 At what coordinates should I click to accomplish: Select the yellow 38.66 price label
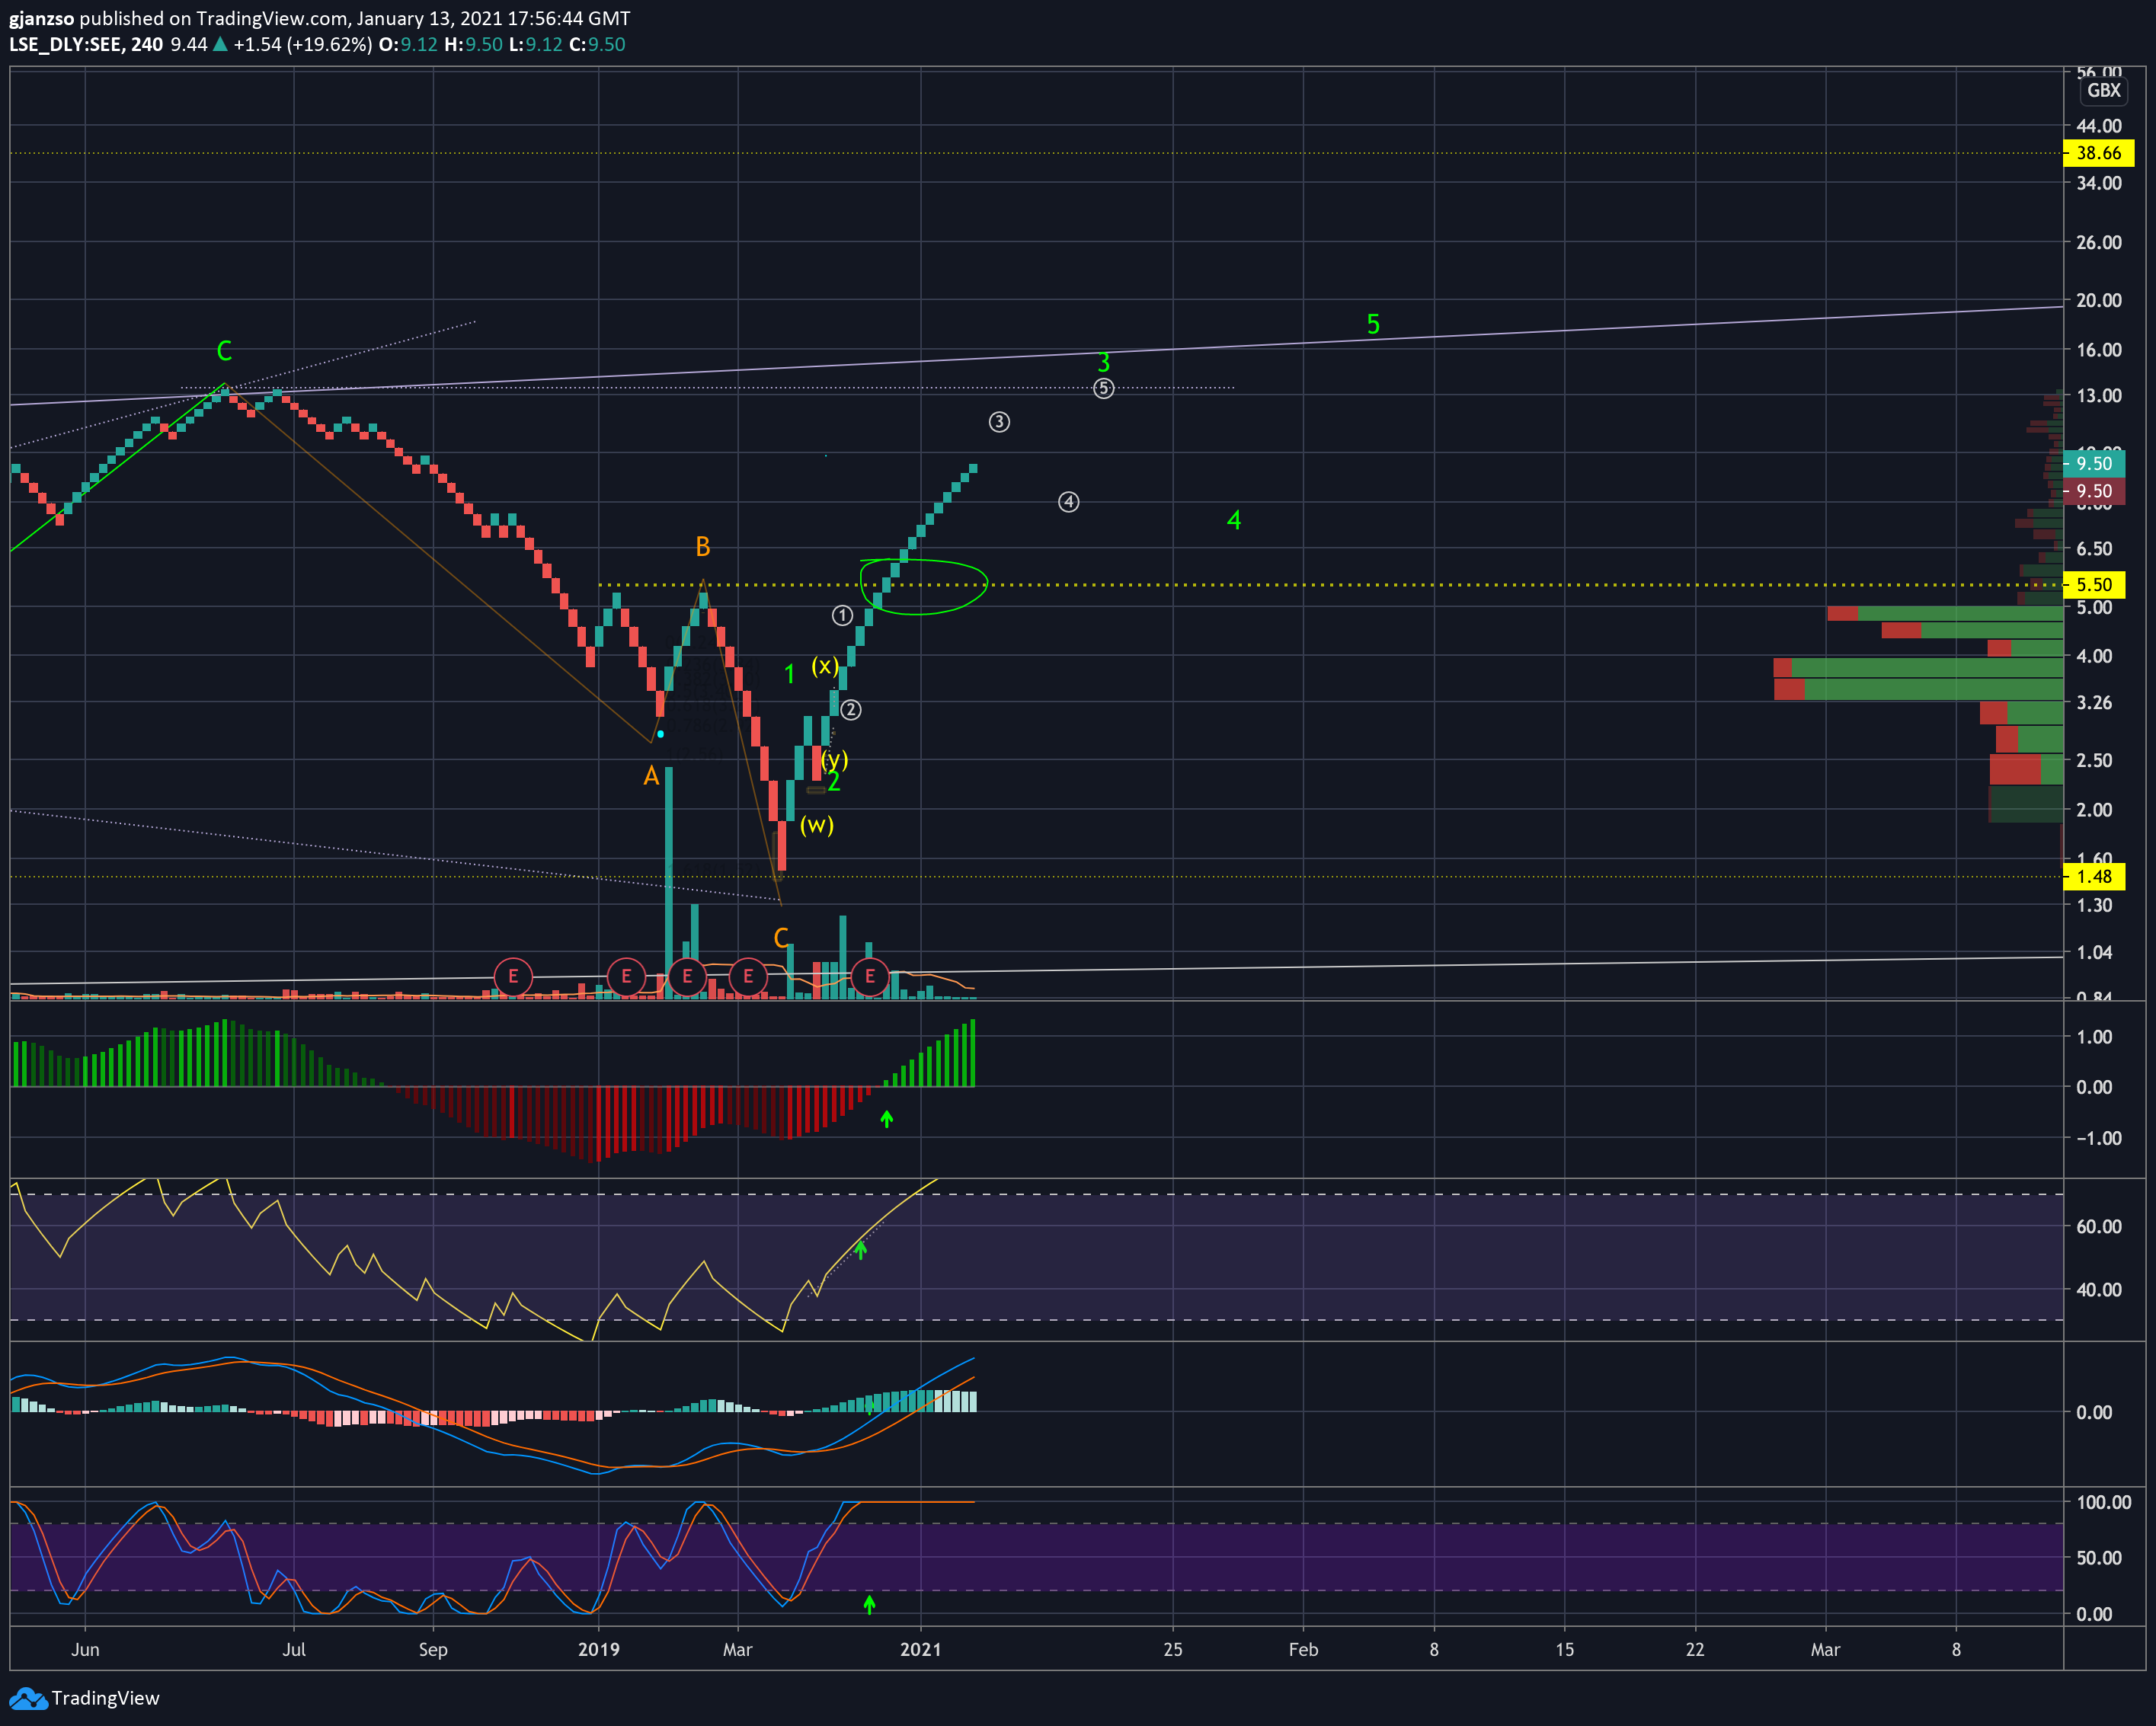click(x=2098, y=153)
